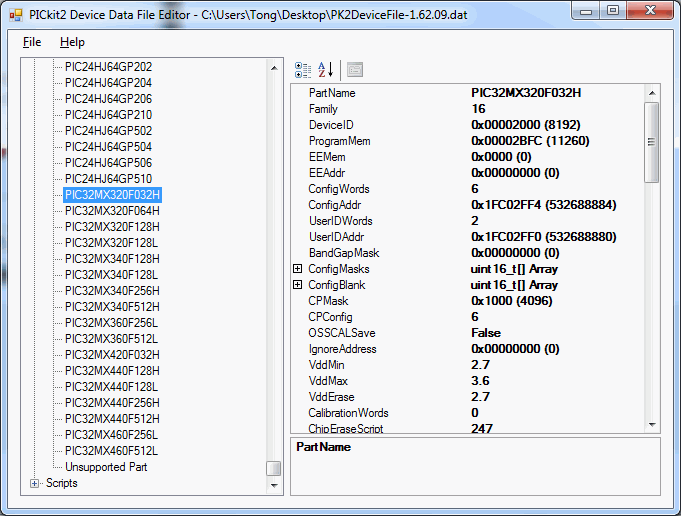Click the PICkit2 app icon in title bar
The image size is (681, 516).
click(16, 15)
